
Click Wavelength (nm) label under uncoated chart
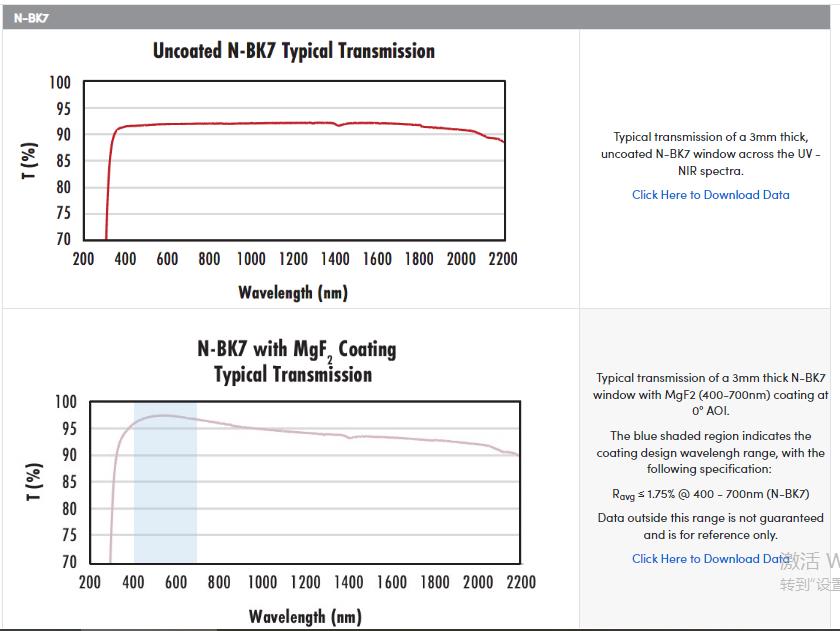coord(293,292)
